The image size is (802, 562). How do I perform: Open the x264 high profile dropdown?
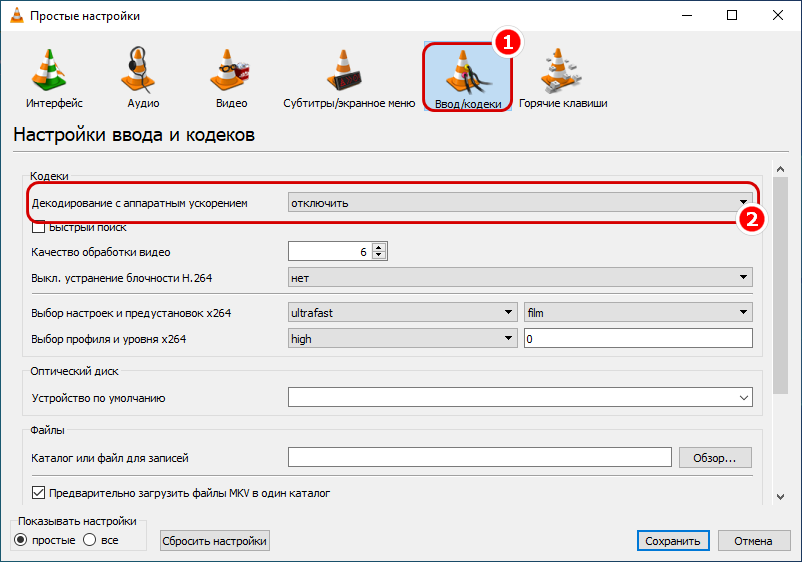(403, 339)
